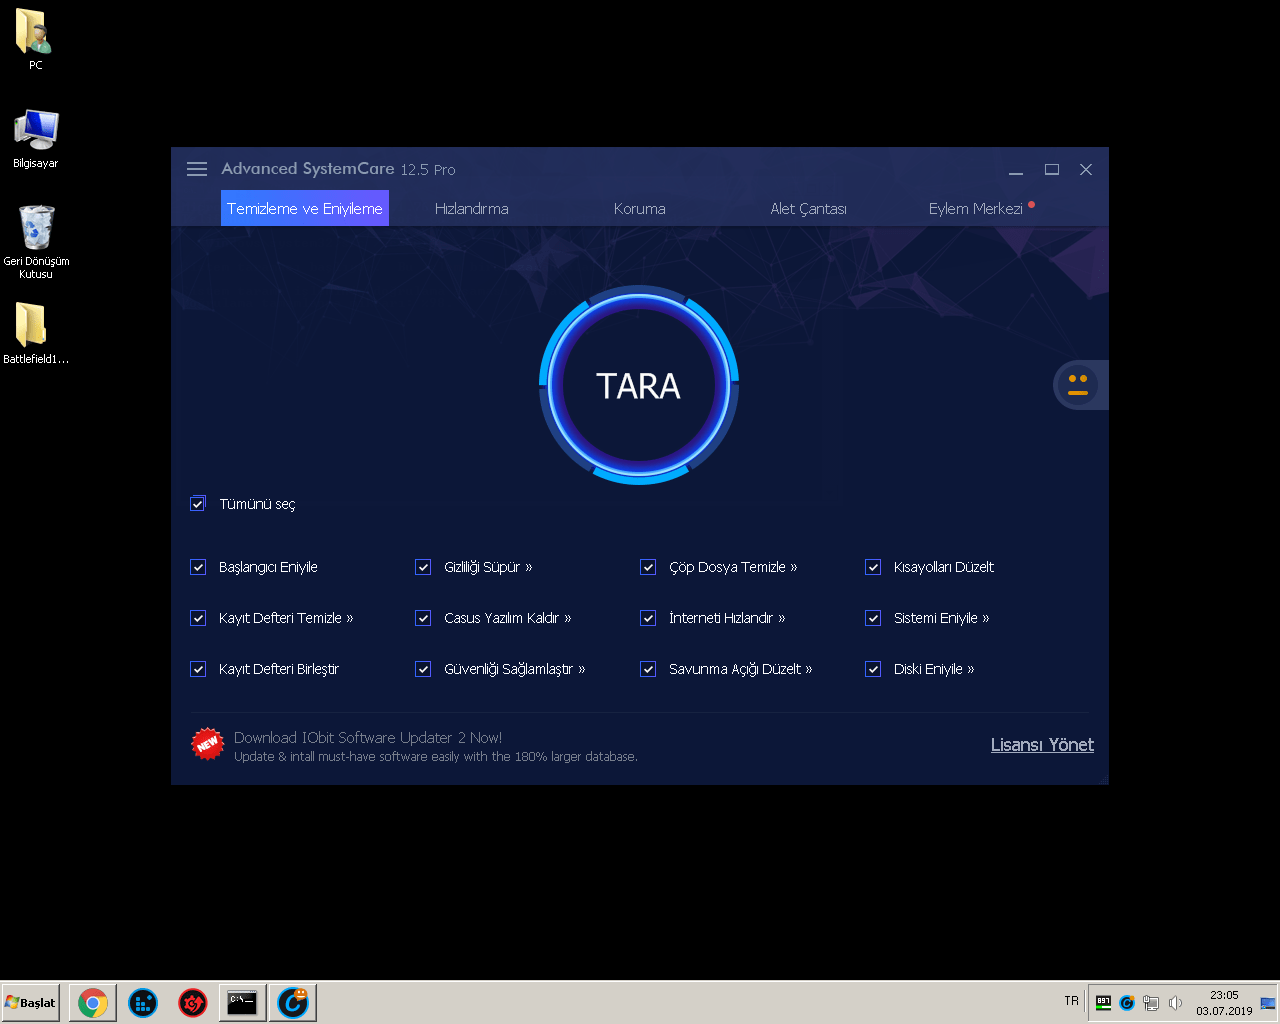Uncheck Savunma Açığı Düzelt checkbox
The width and height of the screenshot is (1280, 1024).
tap(648, 669)
